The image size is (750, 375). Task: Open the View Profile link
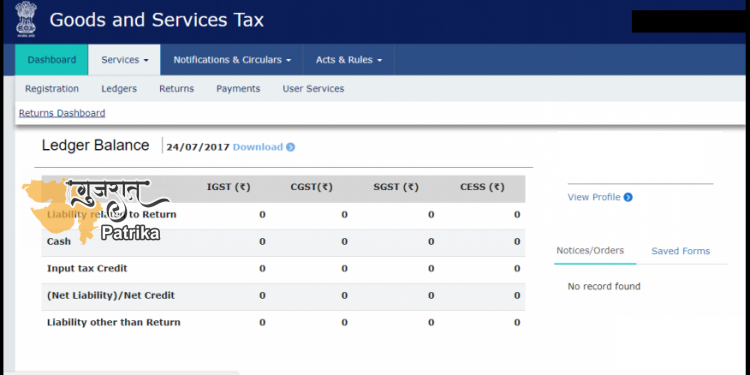[x=594, y=197]
